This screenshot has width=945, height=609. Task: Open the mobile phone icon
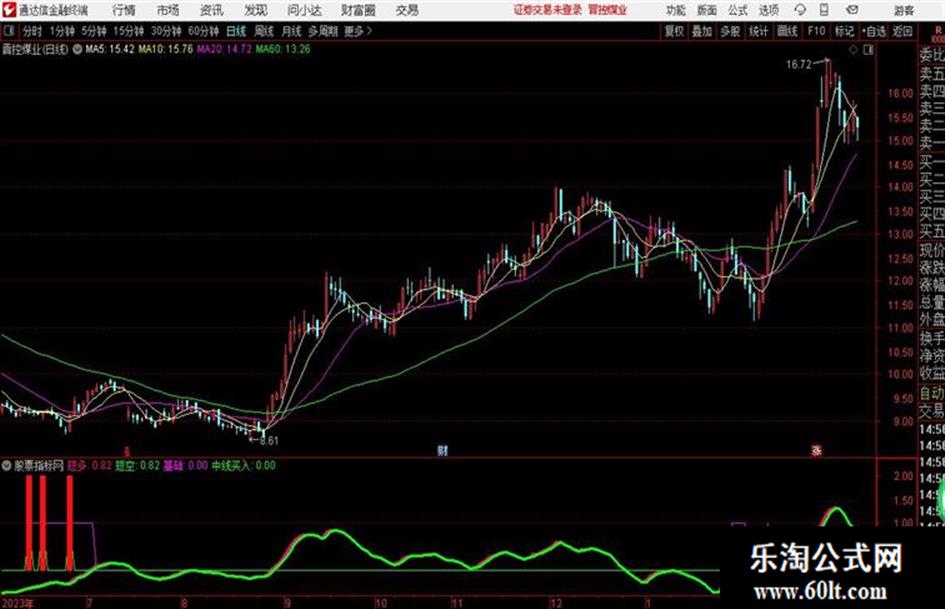824,10
